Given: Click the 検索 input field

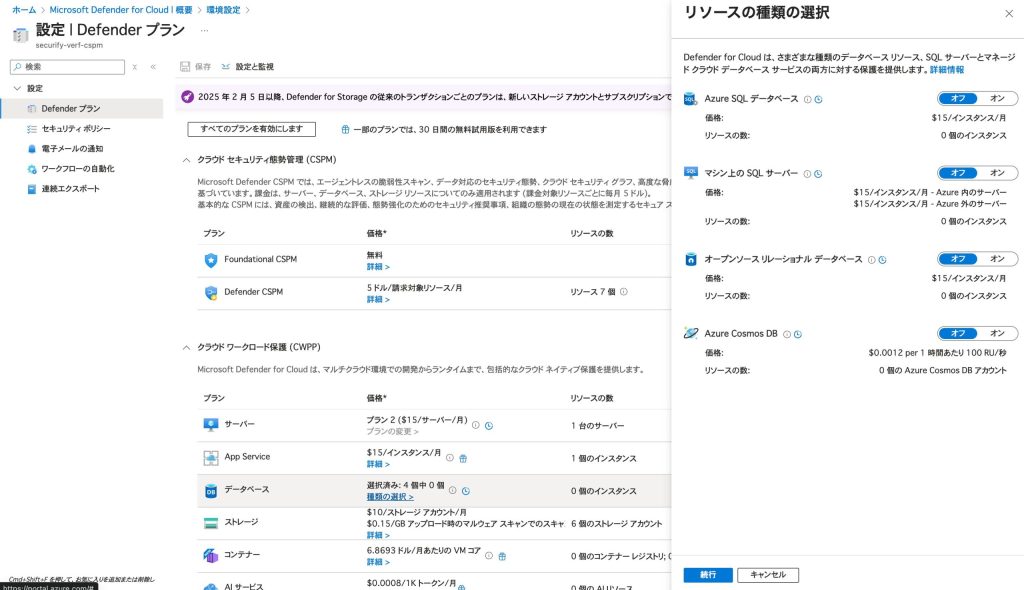Looking at the screenshot, I should pyautogui.click(x=70, y=67).
